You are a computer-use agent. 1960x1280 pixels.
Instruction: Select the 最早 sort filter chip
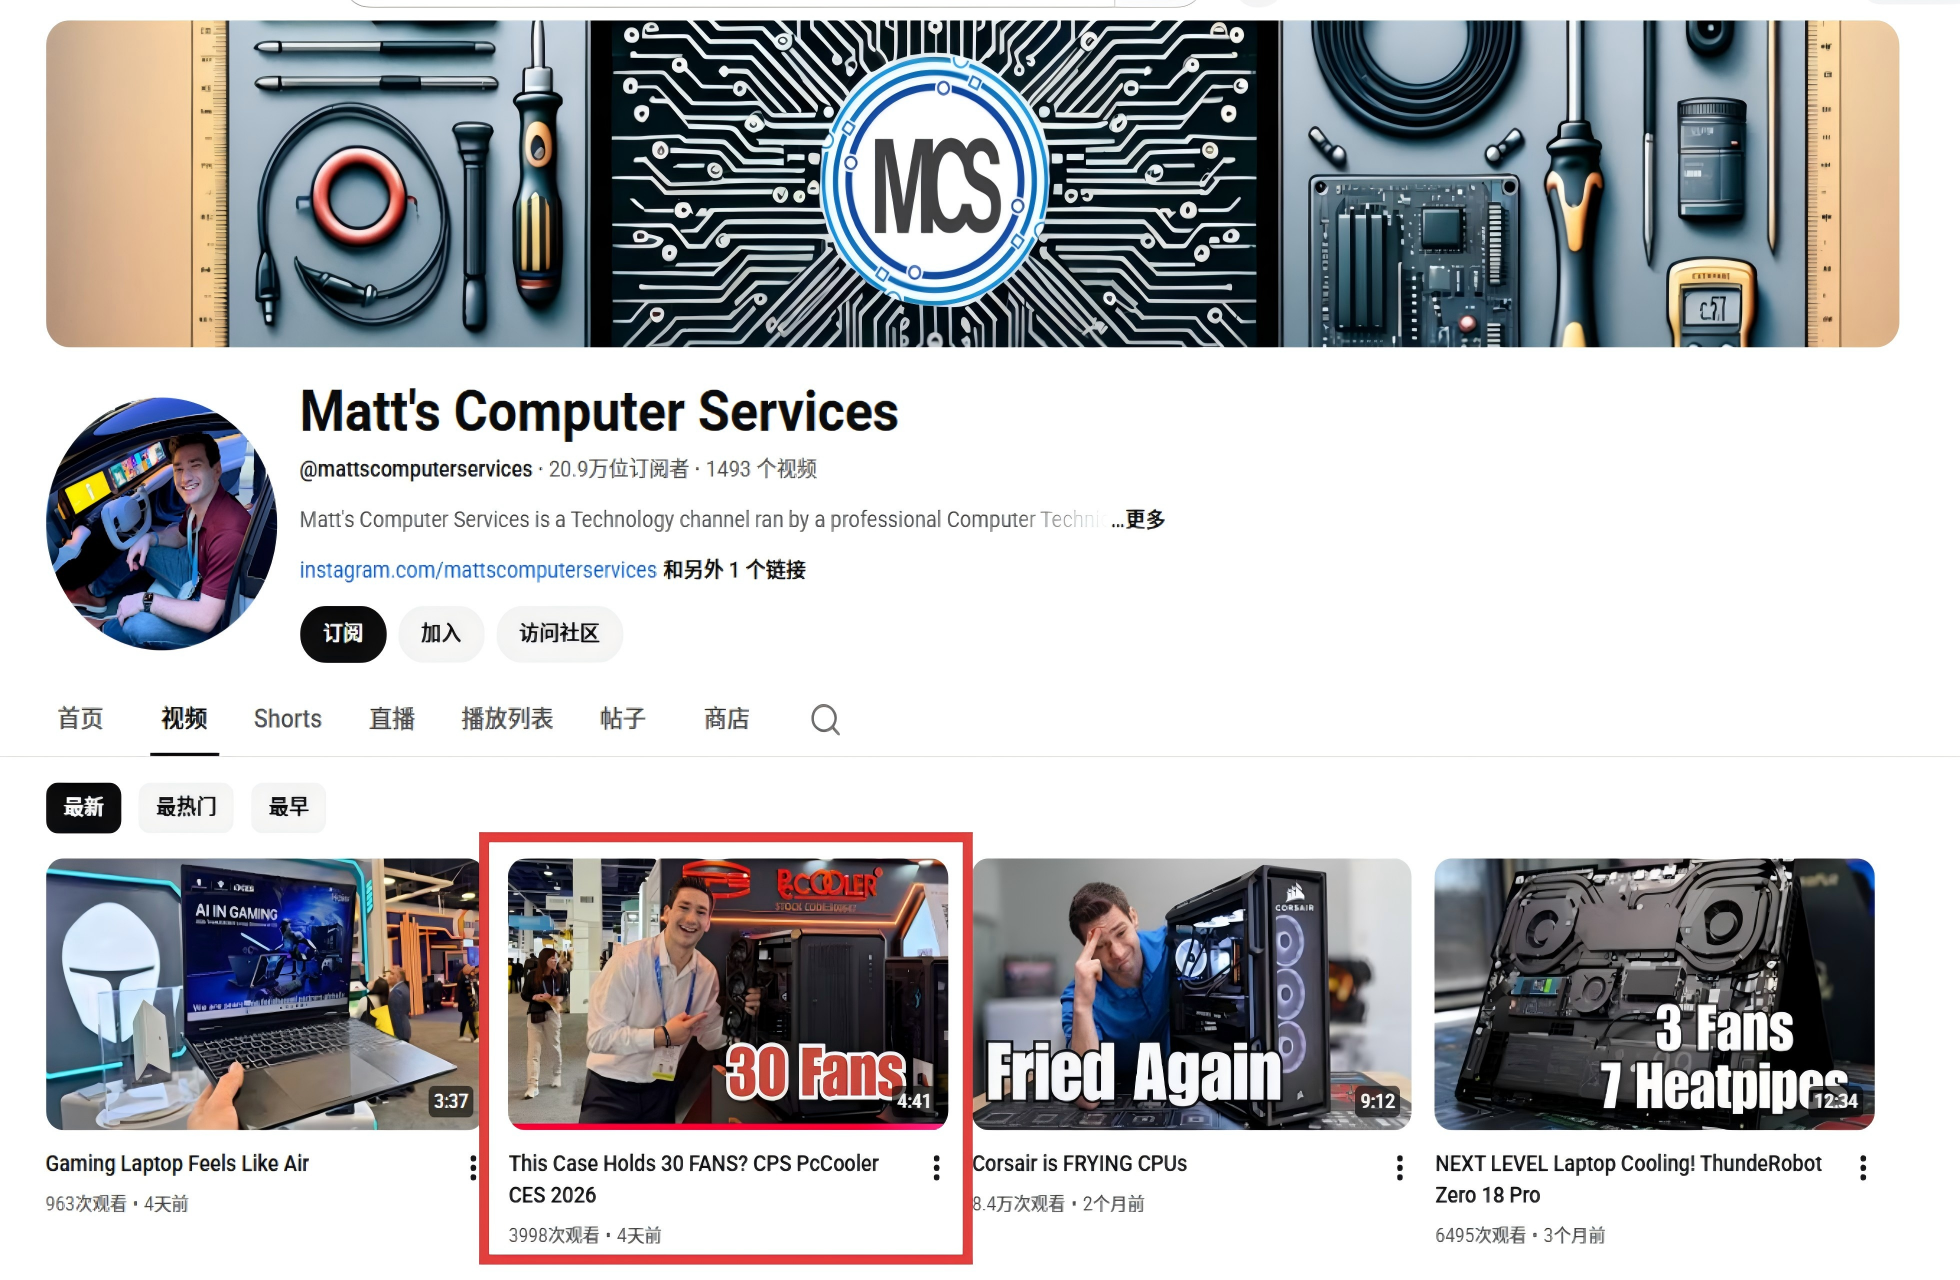click(289, 807)
